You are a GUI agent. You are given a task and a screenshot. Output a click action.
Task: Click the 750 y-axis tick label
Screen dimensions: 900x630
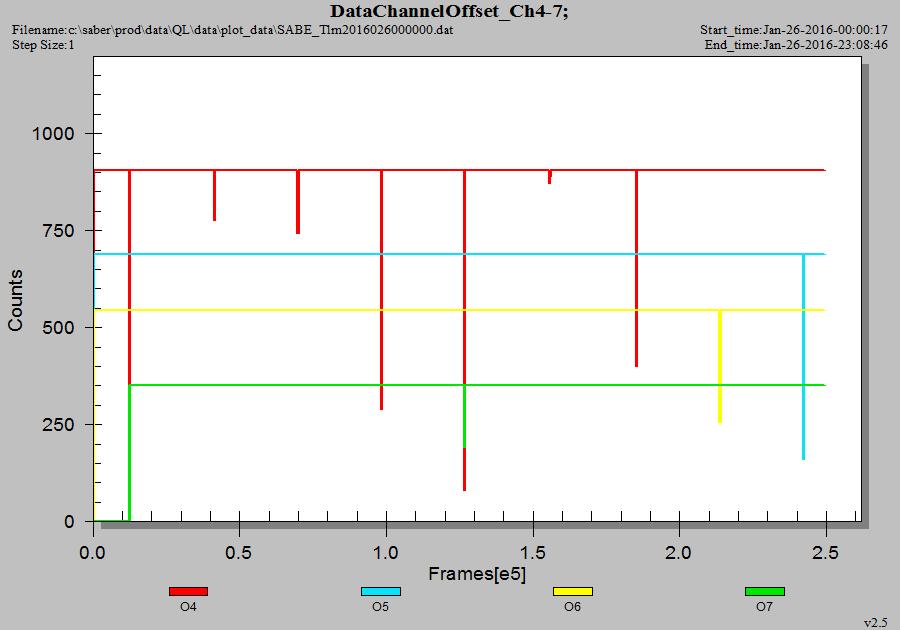(59, 231)
